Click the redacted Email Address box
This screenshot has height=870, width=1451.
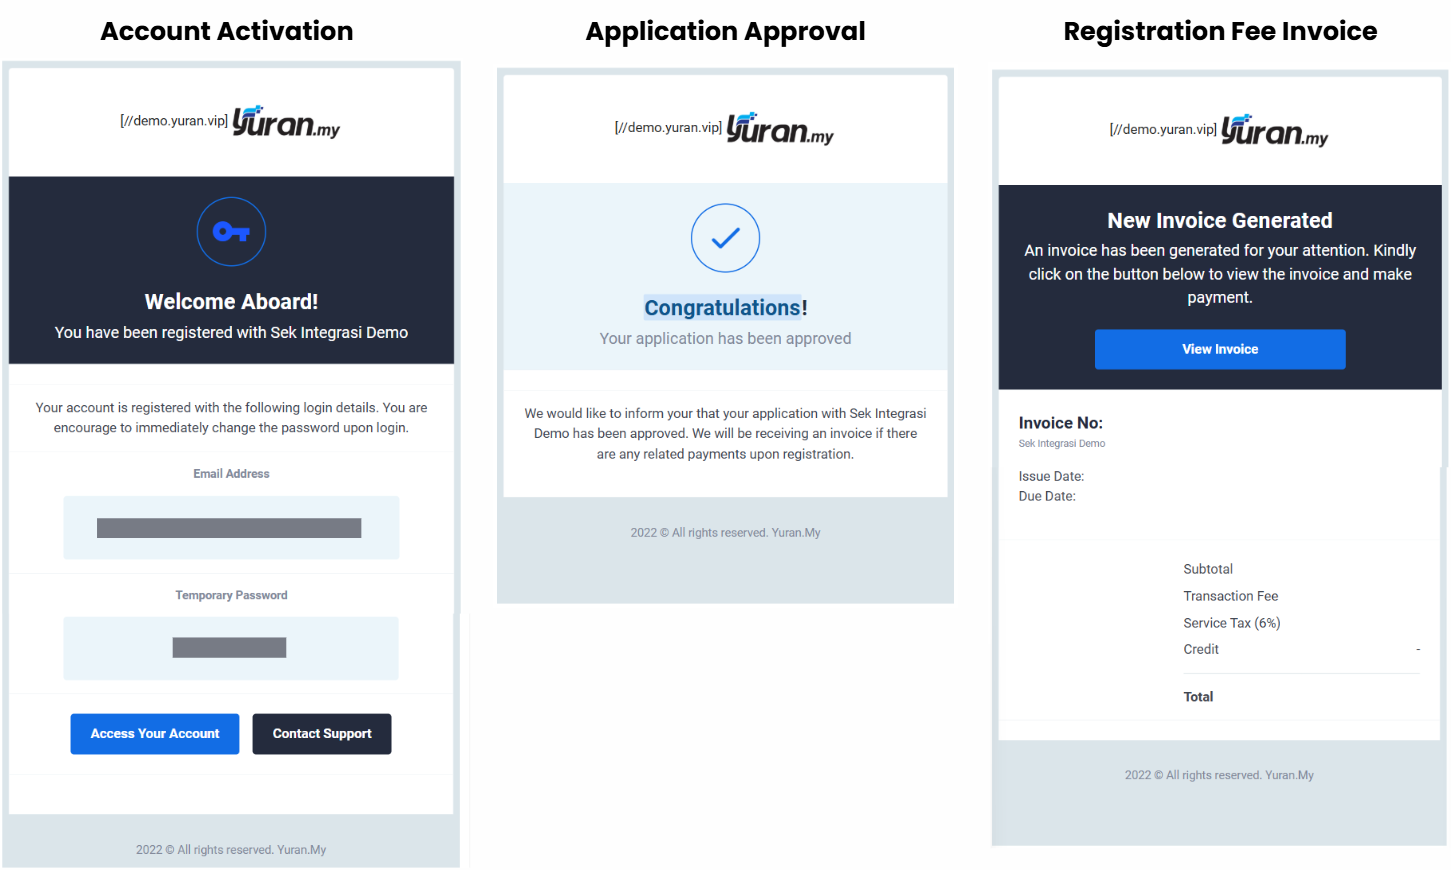(x=230, y=528)
